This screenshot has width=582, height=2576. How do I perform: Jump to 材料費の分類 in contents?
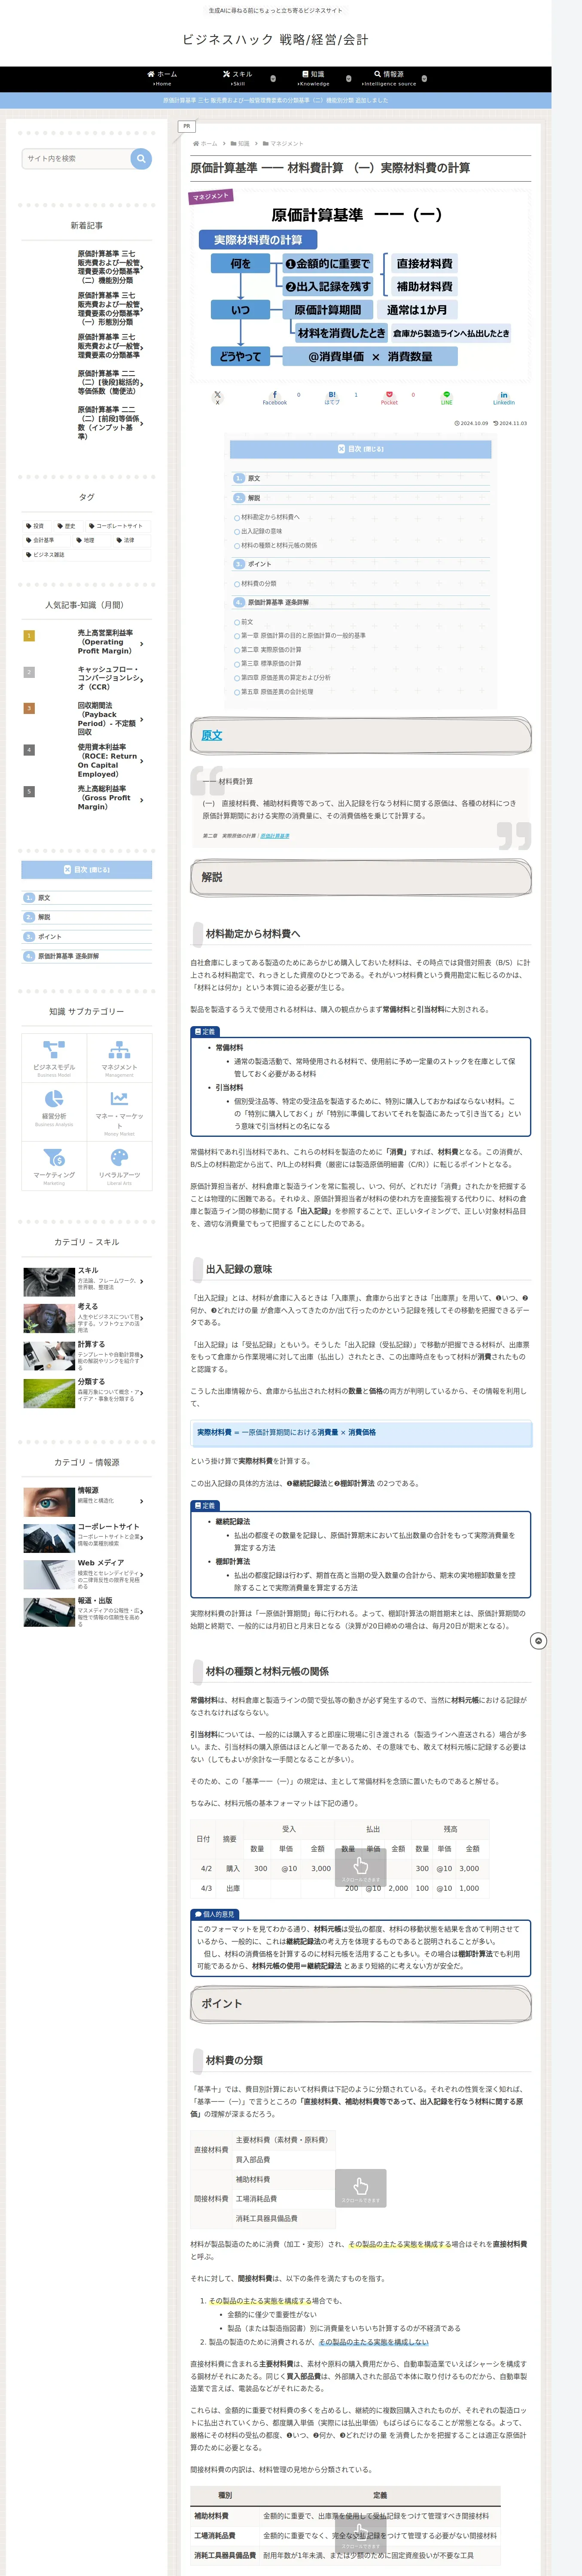(x=258, y=583)
